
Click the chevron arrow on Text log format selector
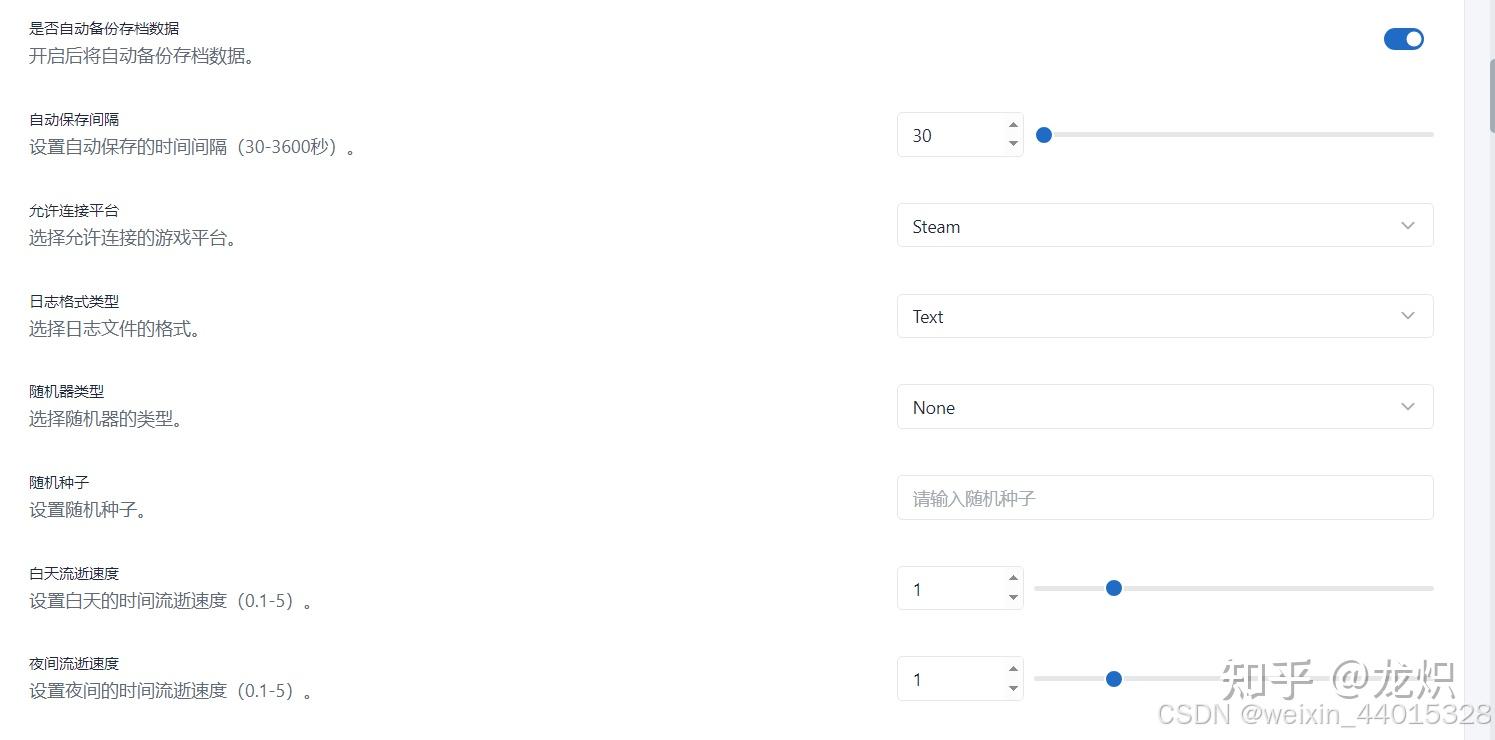[x=1408, y=316]
